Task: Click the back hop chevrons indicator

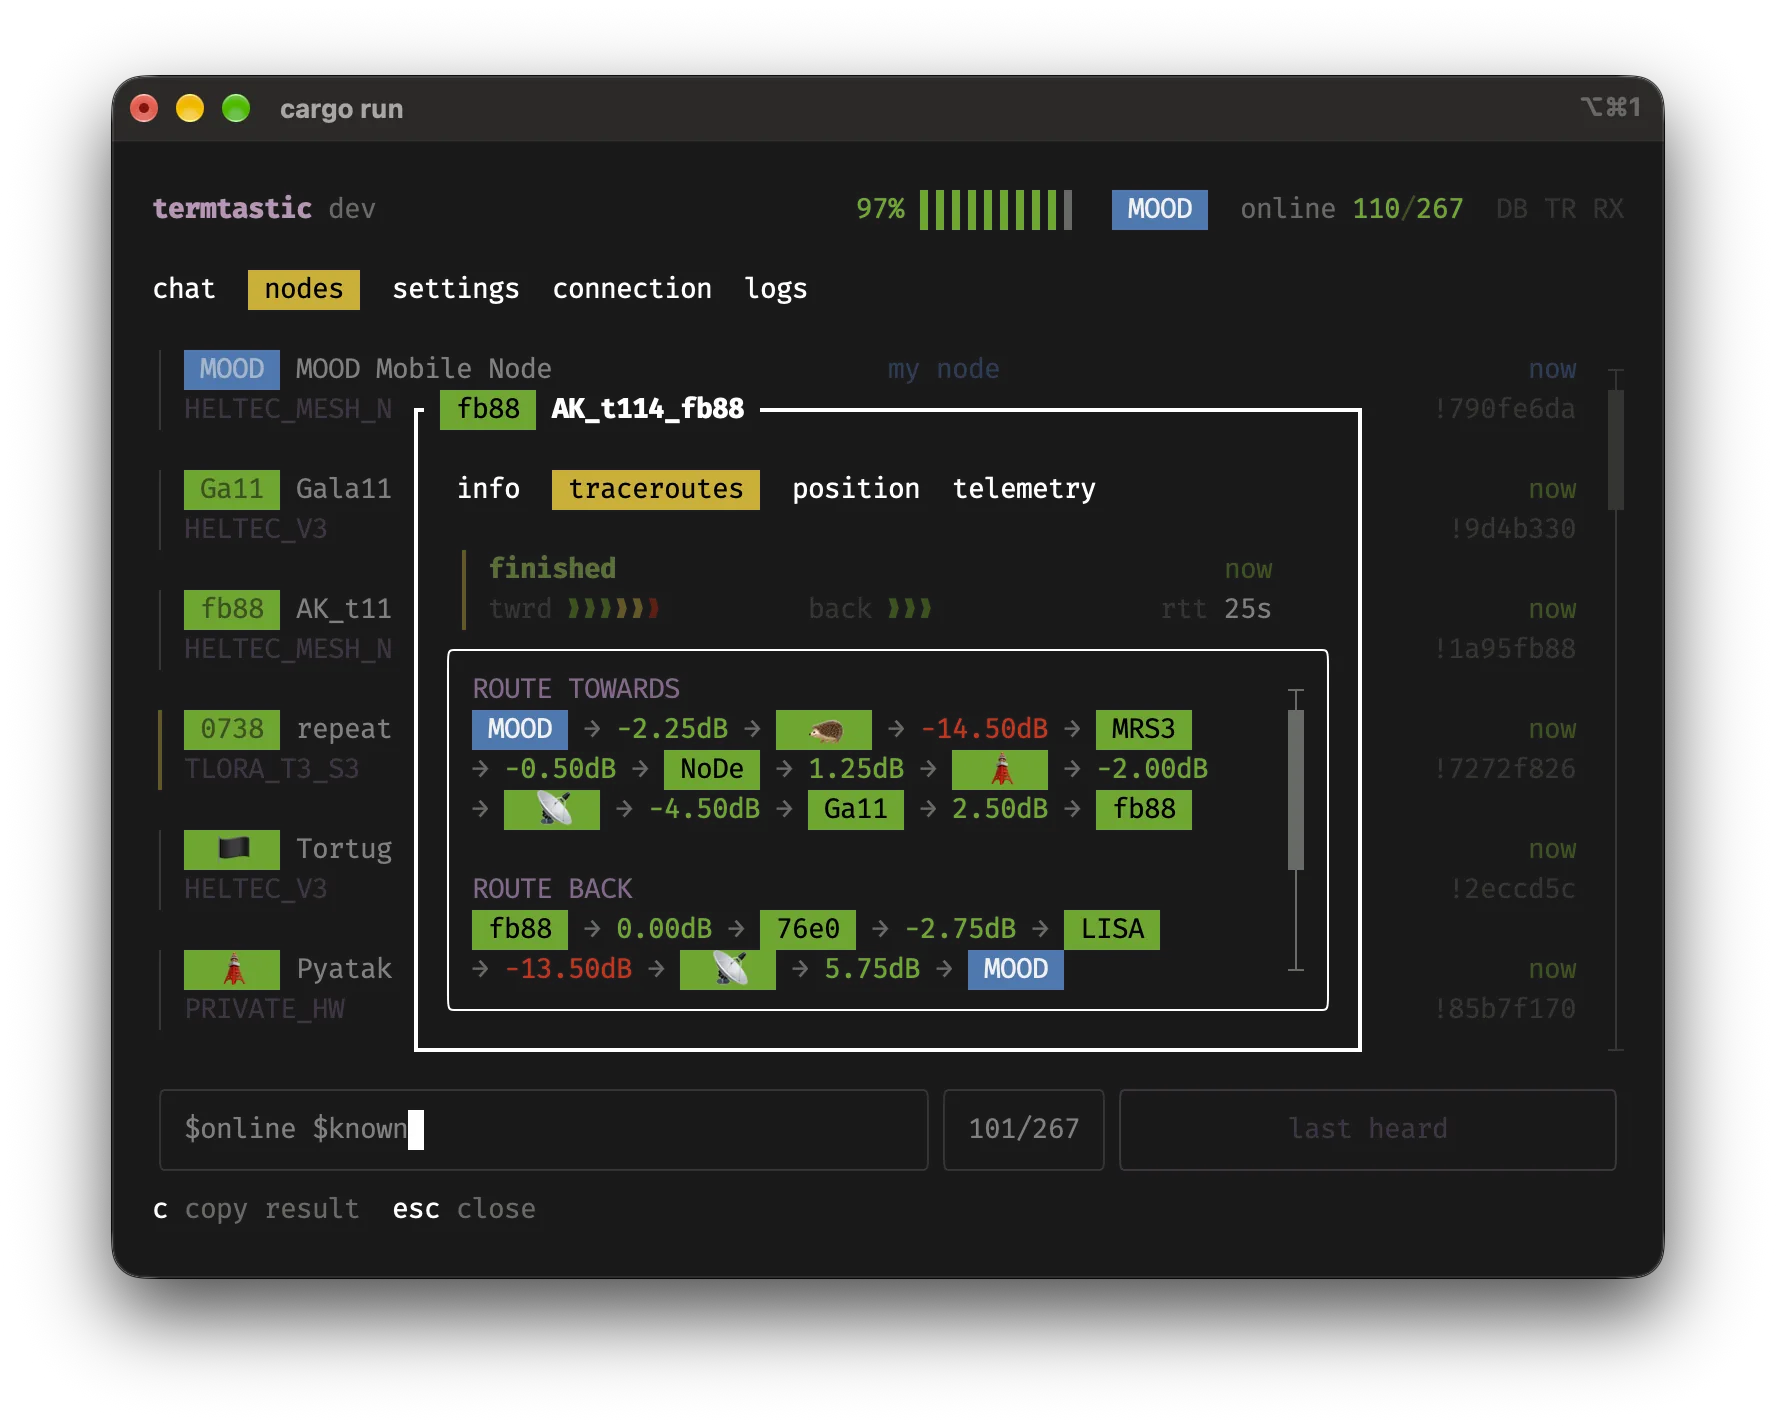Action: (910, 608)
